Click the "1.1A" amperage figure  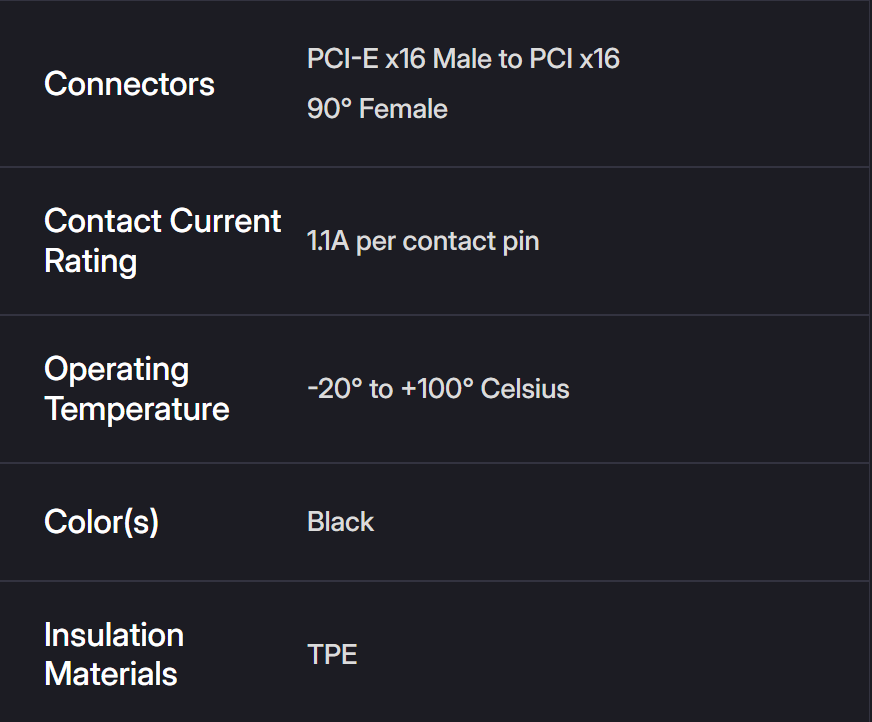(x=328, y=242)
